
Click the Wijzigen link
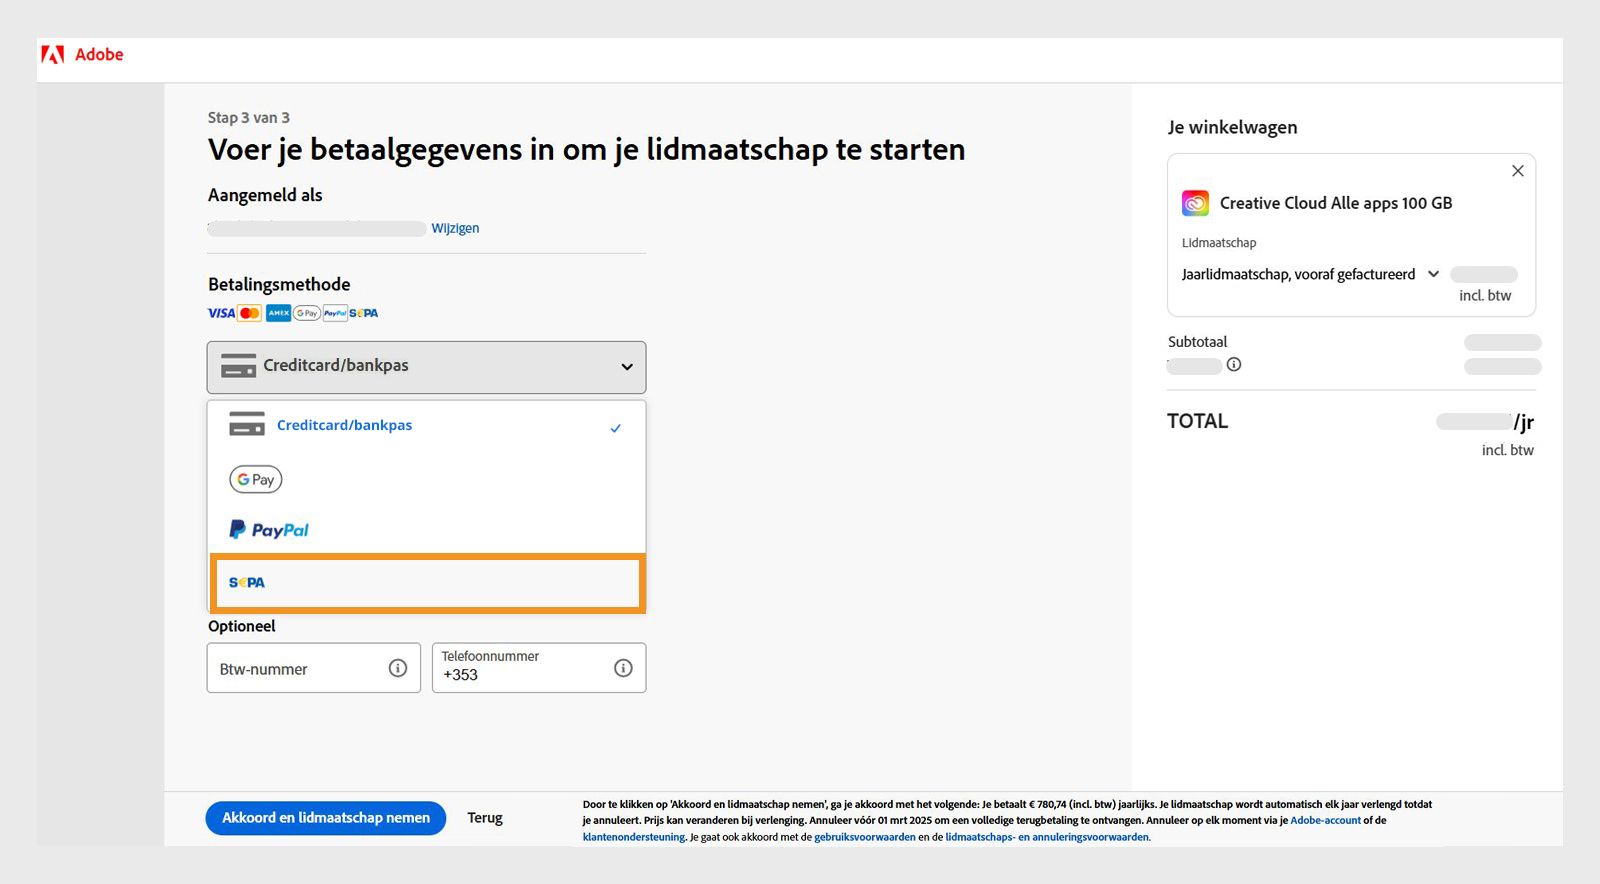pyautogui.click(x=455, y=228)
